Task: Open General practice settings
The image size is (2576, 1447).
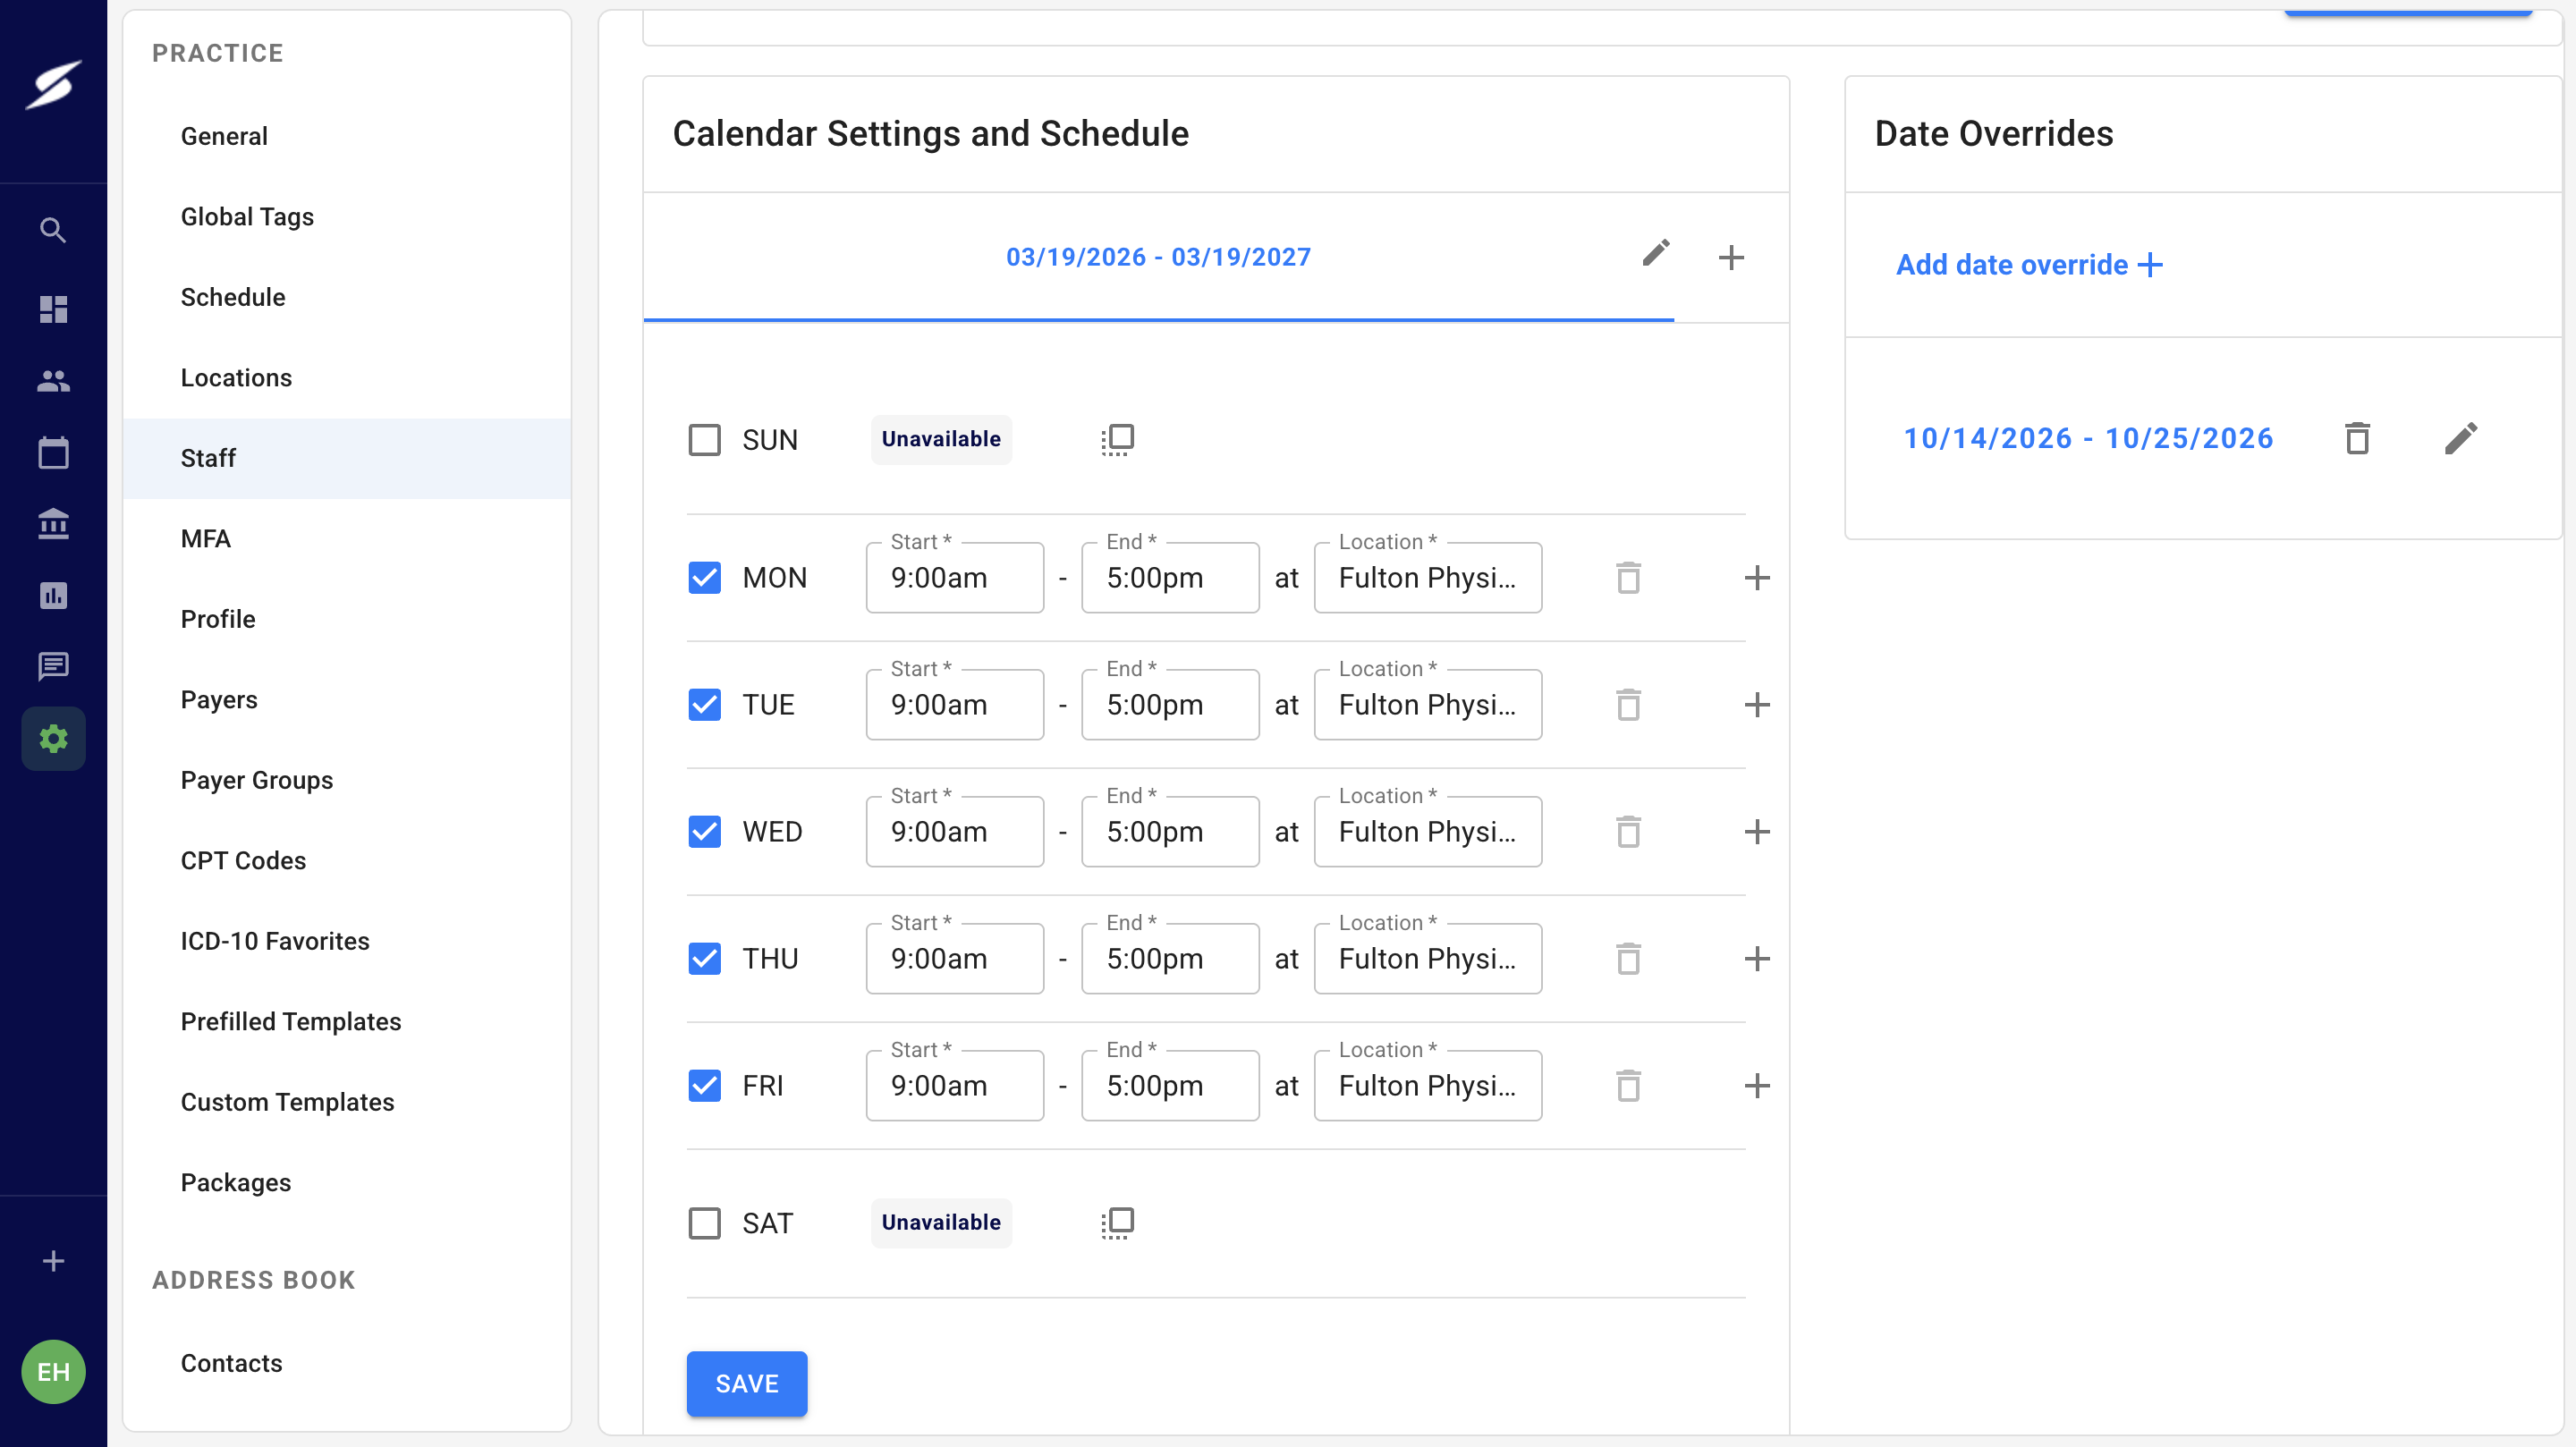Action: click(346, 136)
